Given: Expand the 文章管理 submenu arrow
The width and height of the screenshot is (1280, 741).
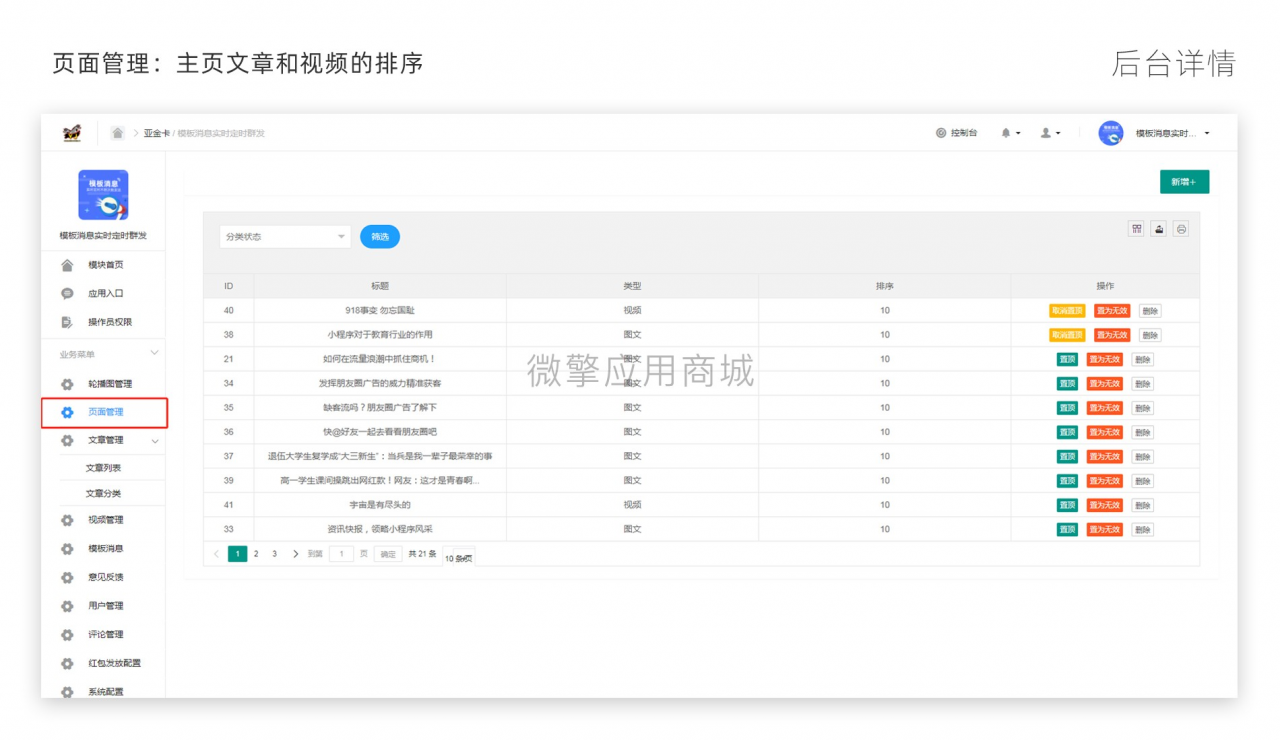Looking at the screenshot, I should coord(154,440).
